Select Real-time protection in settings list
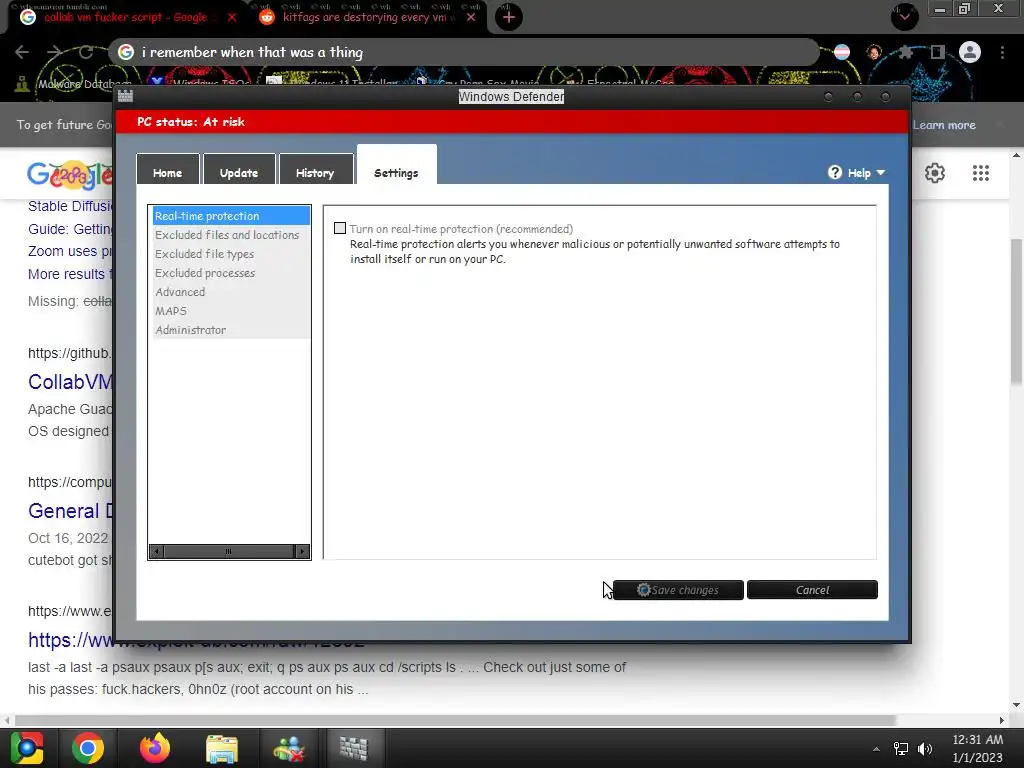Image resolution: width=1024 pixels, height=768 pixels. pyautogui.click(x=232, y=216)
